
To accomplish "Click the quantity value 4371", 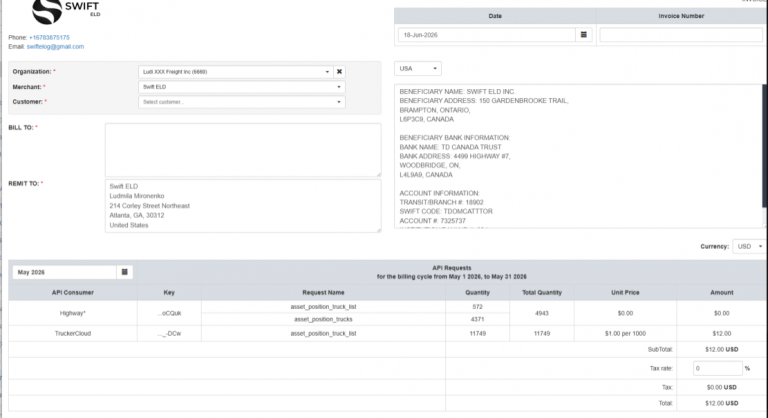I will pyautogui.click(x=478, y=319).
